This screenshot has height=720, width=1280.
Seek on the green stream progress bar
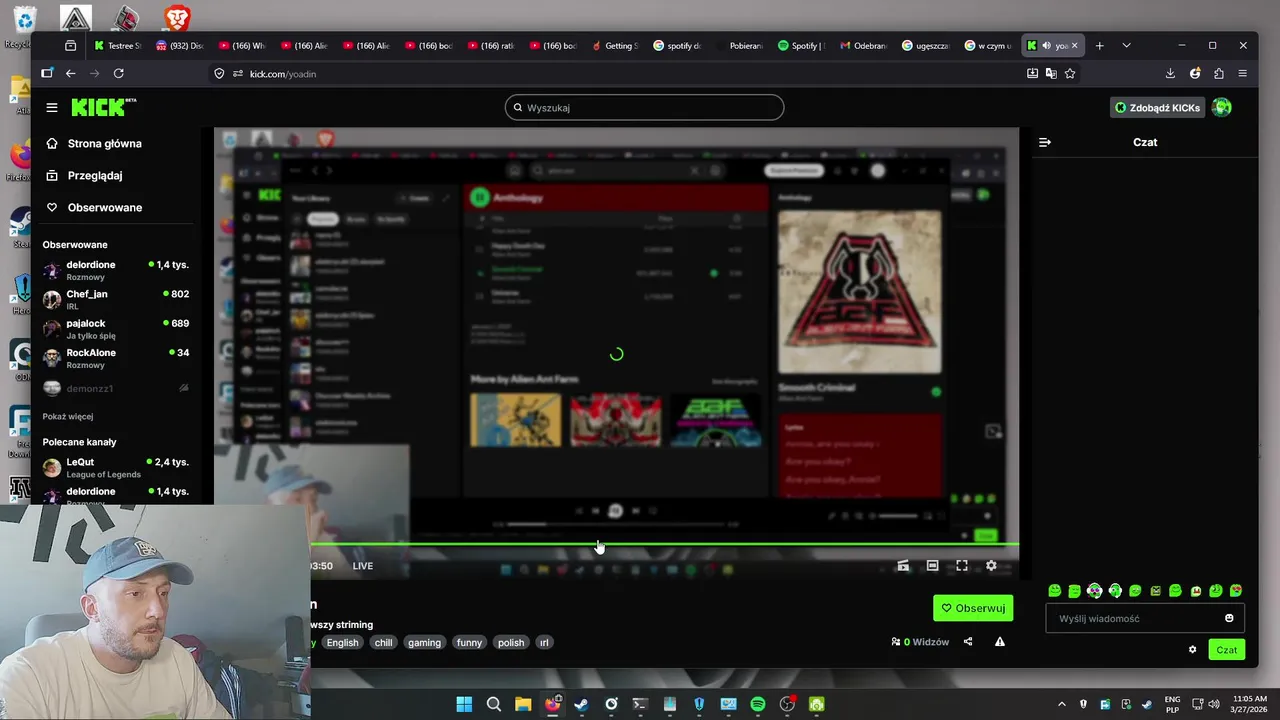coord(664,545)
